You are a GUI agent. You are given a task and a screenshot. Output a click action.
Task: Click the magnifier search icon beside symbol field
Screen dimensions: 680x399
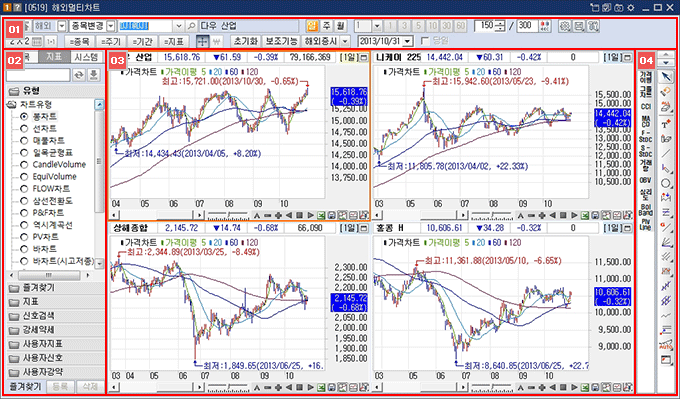[191, 26]
